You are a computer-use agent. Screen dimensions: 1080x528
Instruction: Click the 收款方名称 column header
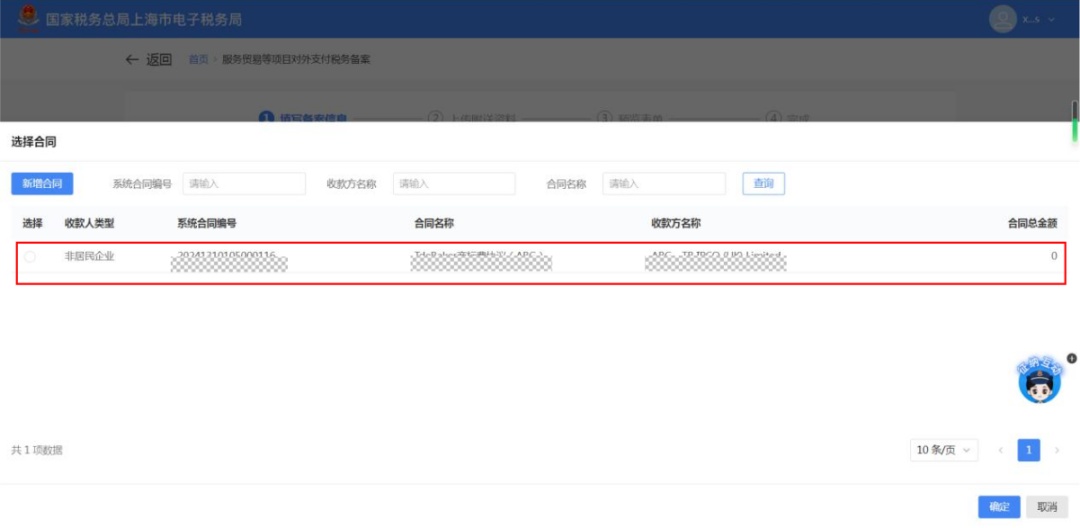click(676, 224)
